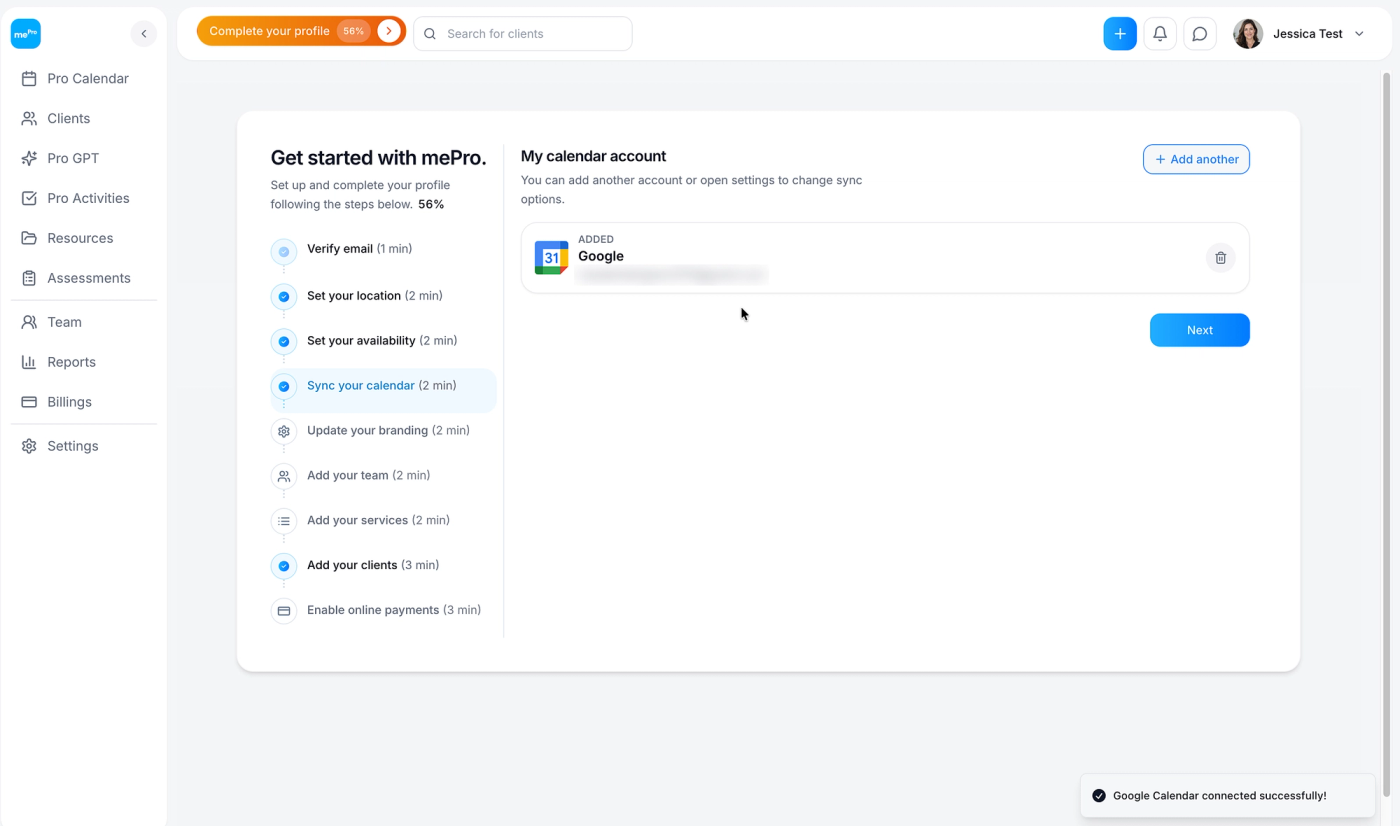Screen dimensions: 1400x826
Task: Click the Reports bar chart icon
Action: (29, 362)
